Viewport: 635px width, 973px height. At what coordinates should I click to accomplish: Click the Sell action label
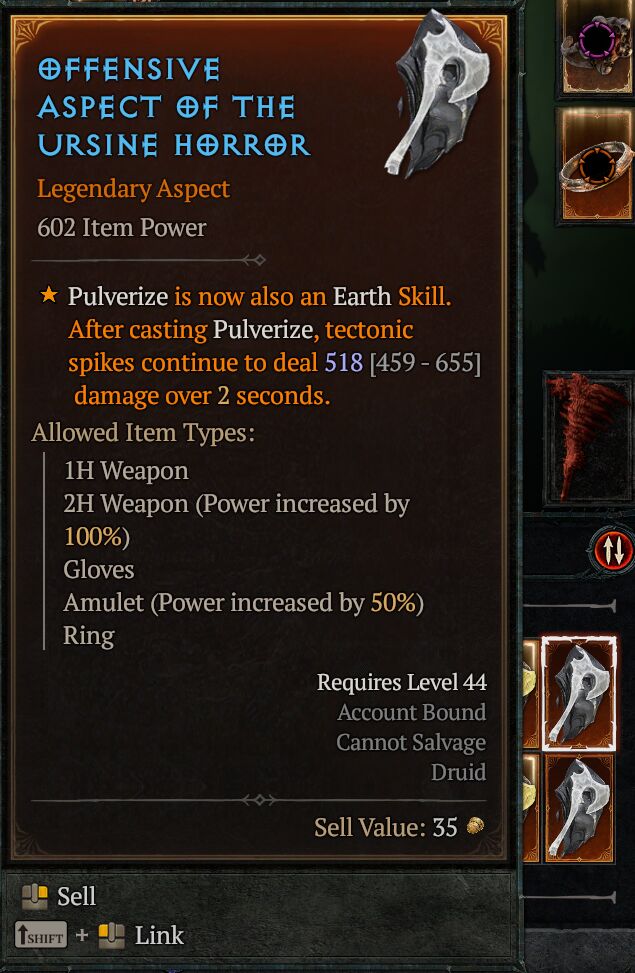pos(76,897)
